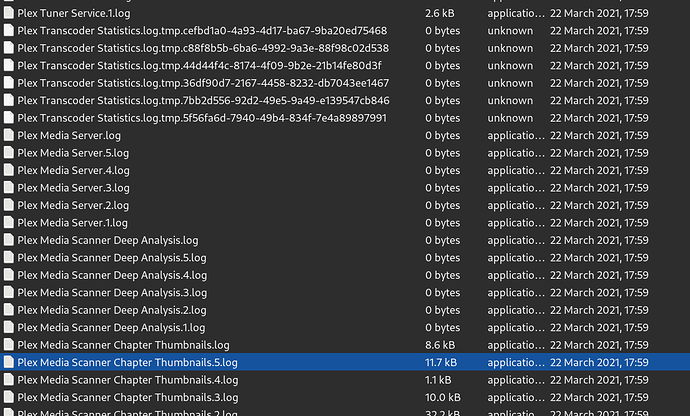Select file name Plex Media Server.5.log
This screenshot has height=416, width=690.
[x=73, y=153]
